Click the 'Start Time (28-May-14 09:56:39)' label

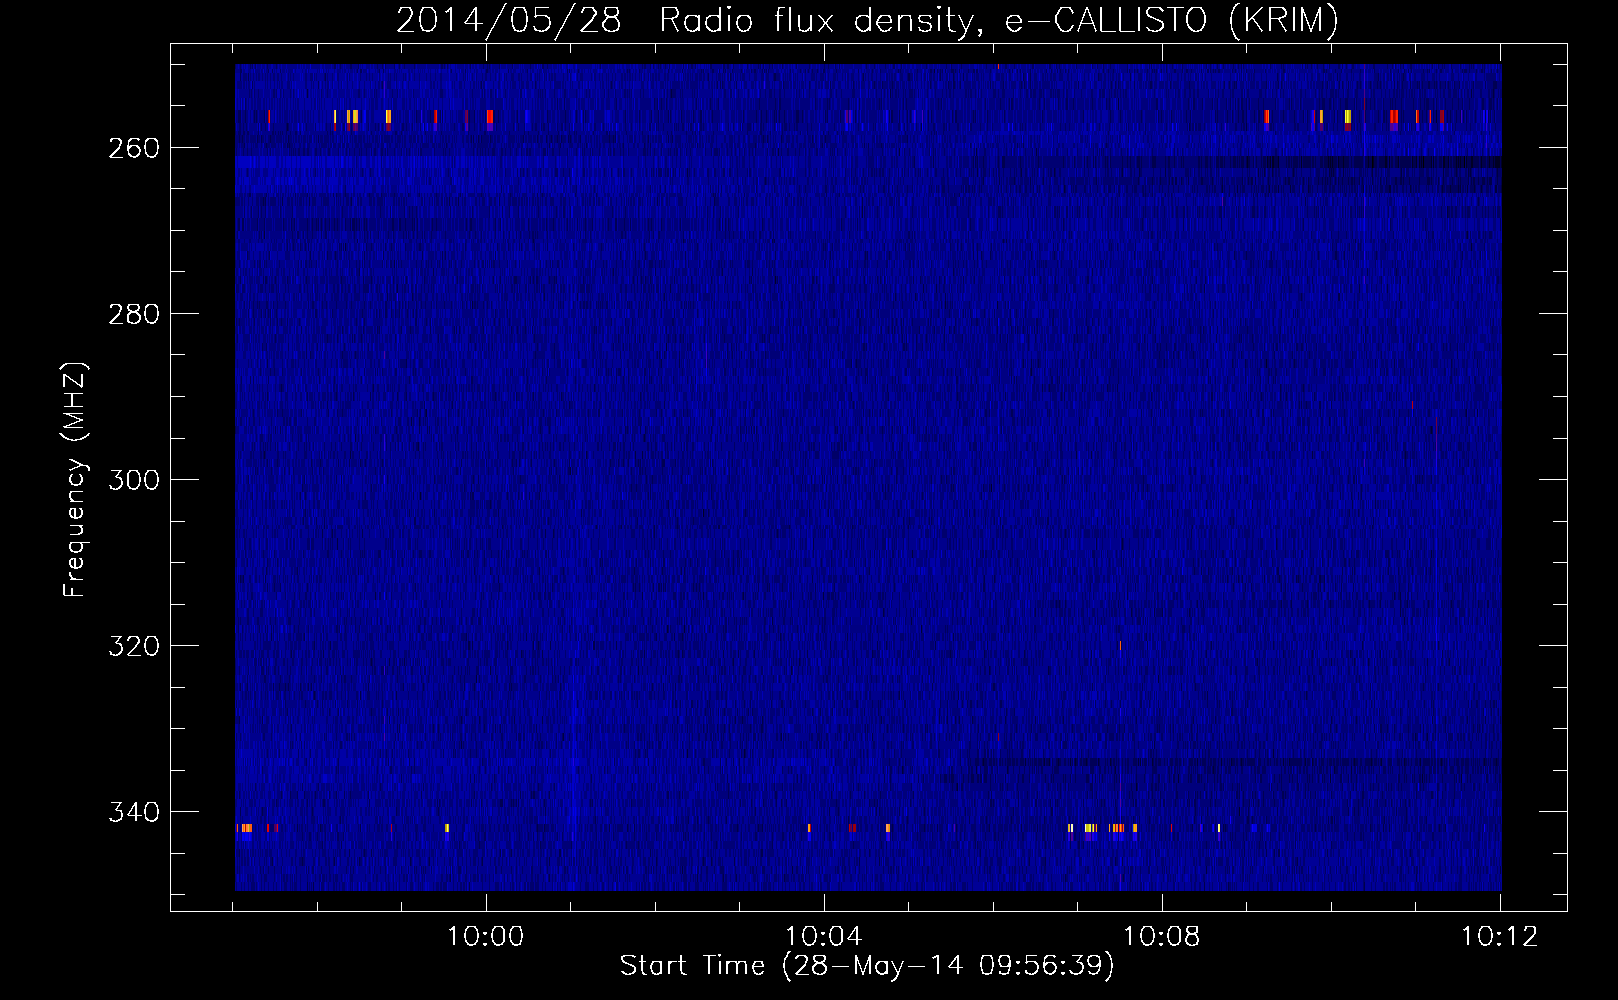coord(867,966)
